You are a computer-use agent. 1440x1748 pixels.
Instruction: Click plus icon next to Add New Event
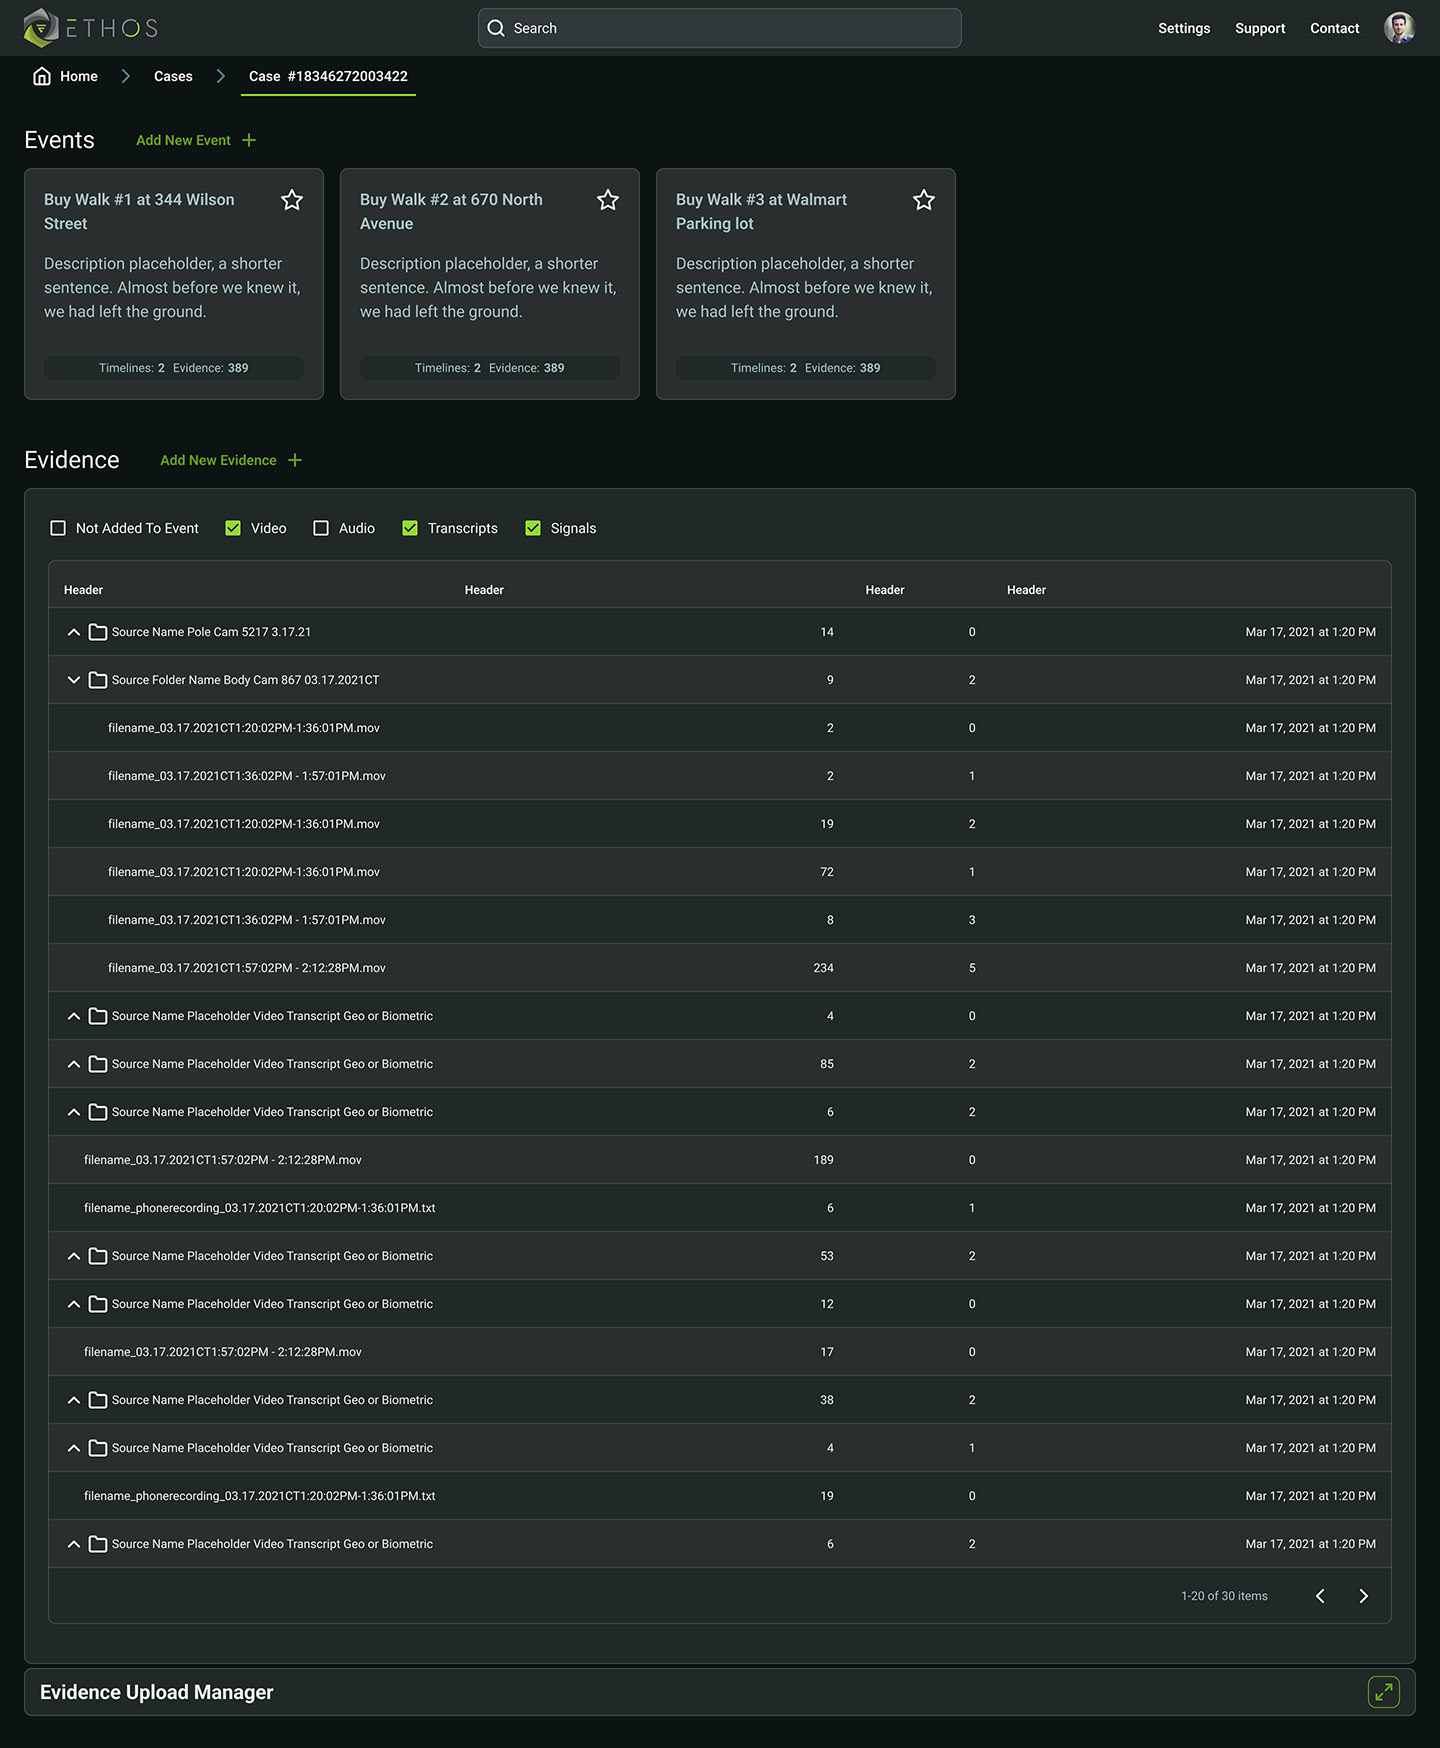click(x=249, y=140)
